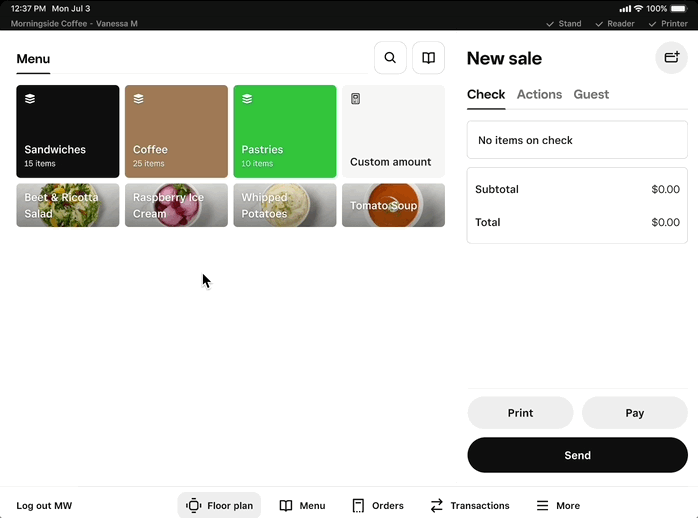Image resolution: width=698 pixels, height=518 pixels.
Task: Open Orders from the bottom navigation
Action: point(378,506)
